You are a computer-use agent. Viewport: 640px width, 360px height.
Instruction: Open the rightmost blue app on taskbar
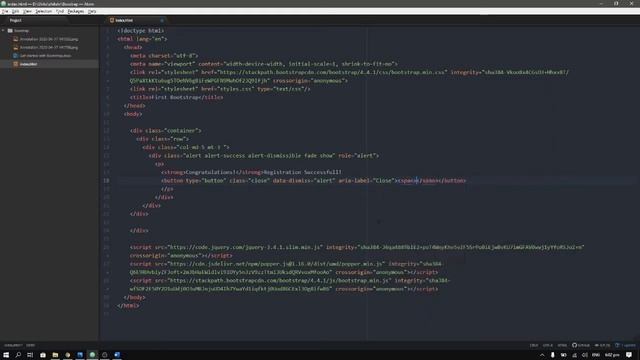(x=117, y=355)
